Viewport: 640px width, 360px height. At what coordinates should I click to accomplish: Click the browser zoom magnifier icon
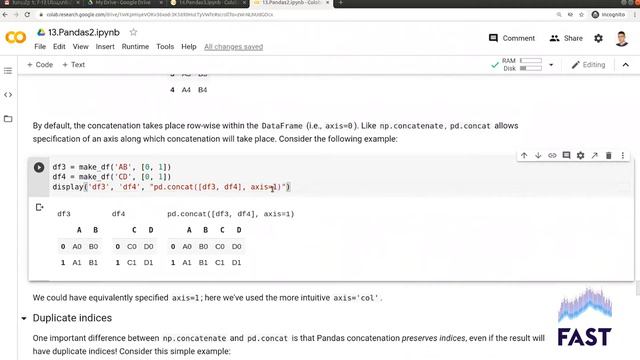[x=559, y=14]
